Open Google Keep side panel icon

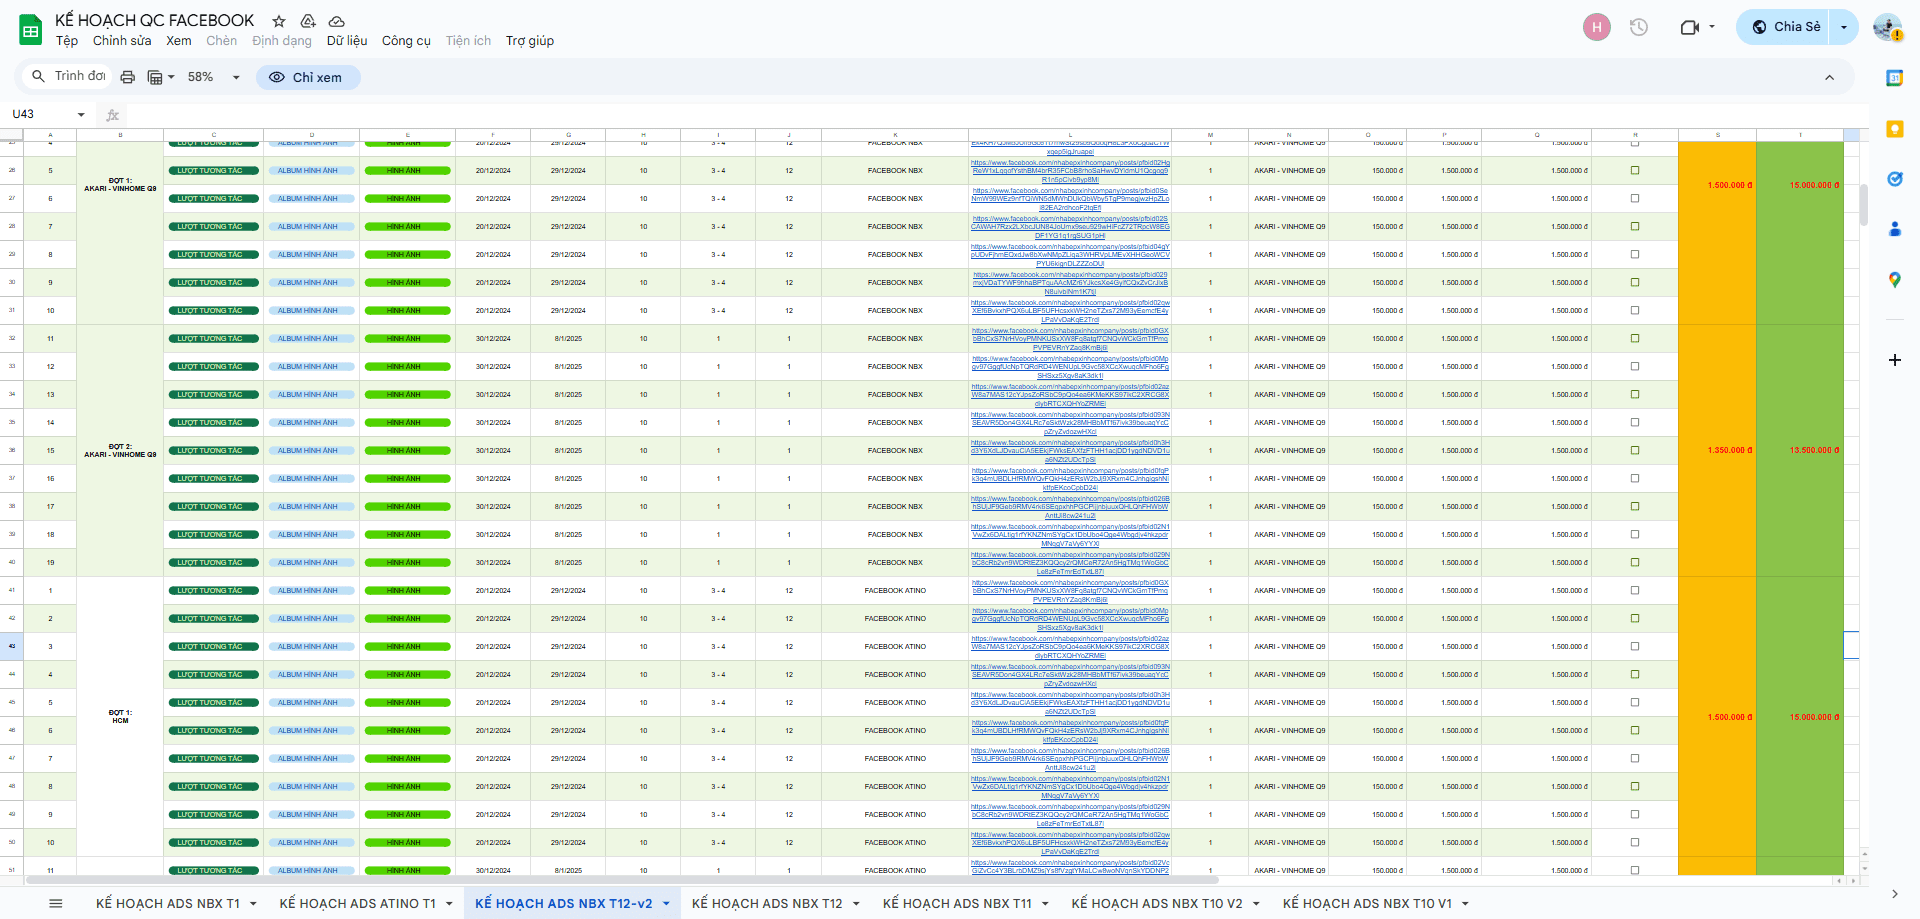pyautogui.click(x=1894, y=129)
